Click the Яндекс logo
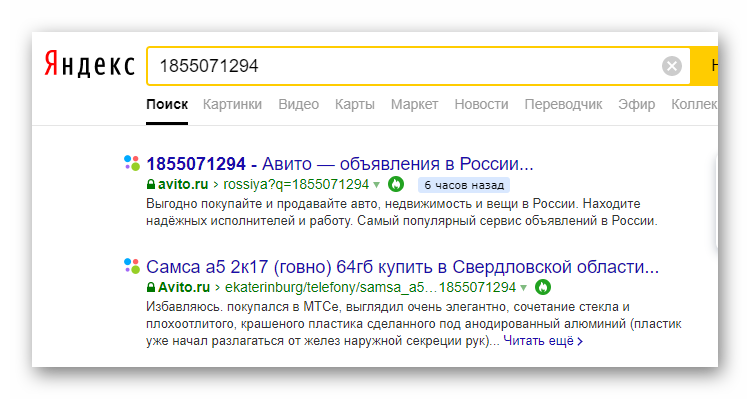 click(89, 65)
